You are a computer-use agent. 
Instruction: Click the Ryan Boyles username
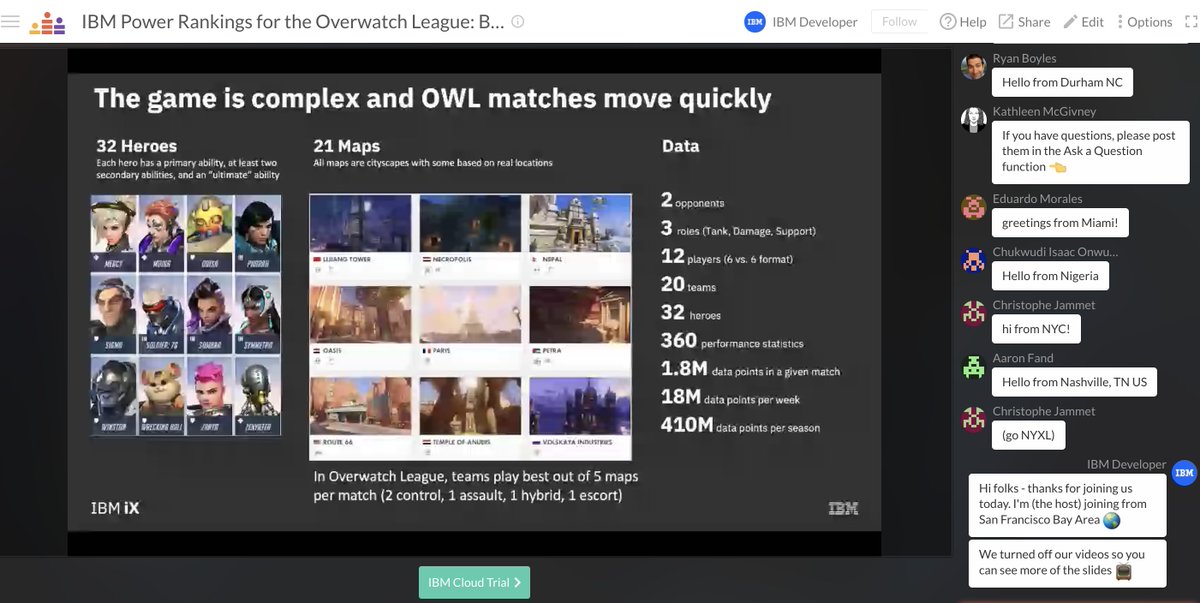pos(1024,59)
